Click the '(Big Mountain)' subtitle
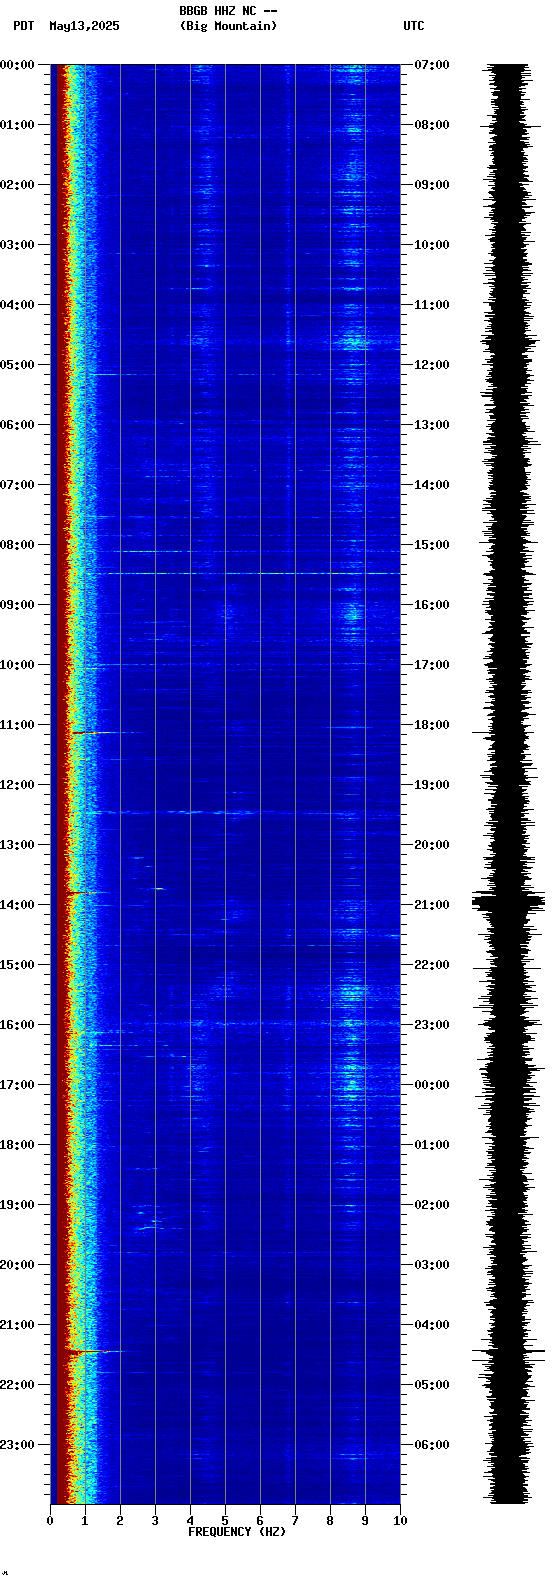552x1584 pixels. point(228,26)
